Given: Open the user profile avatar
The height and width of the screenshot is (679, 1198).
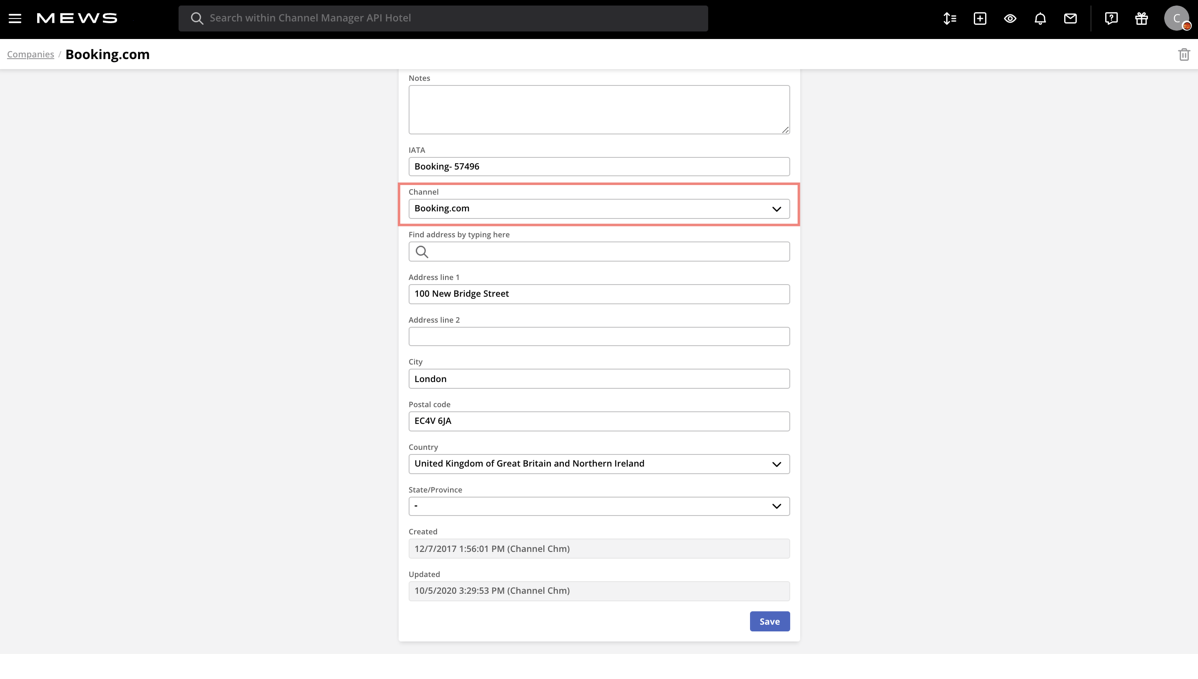Looking at the screenshot, I should [x=1176, y=17].
